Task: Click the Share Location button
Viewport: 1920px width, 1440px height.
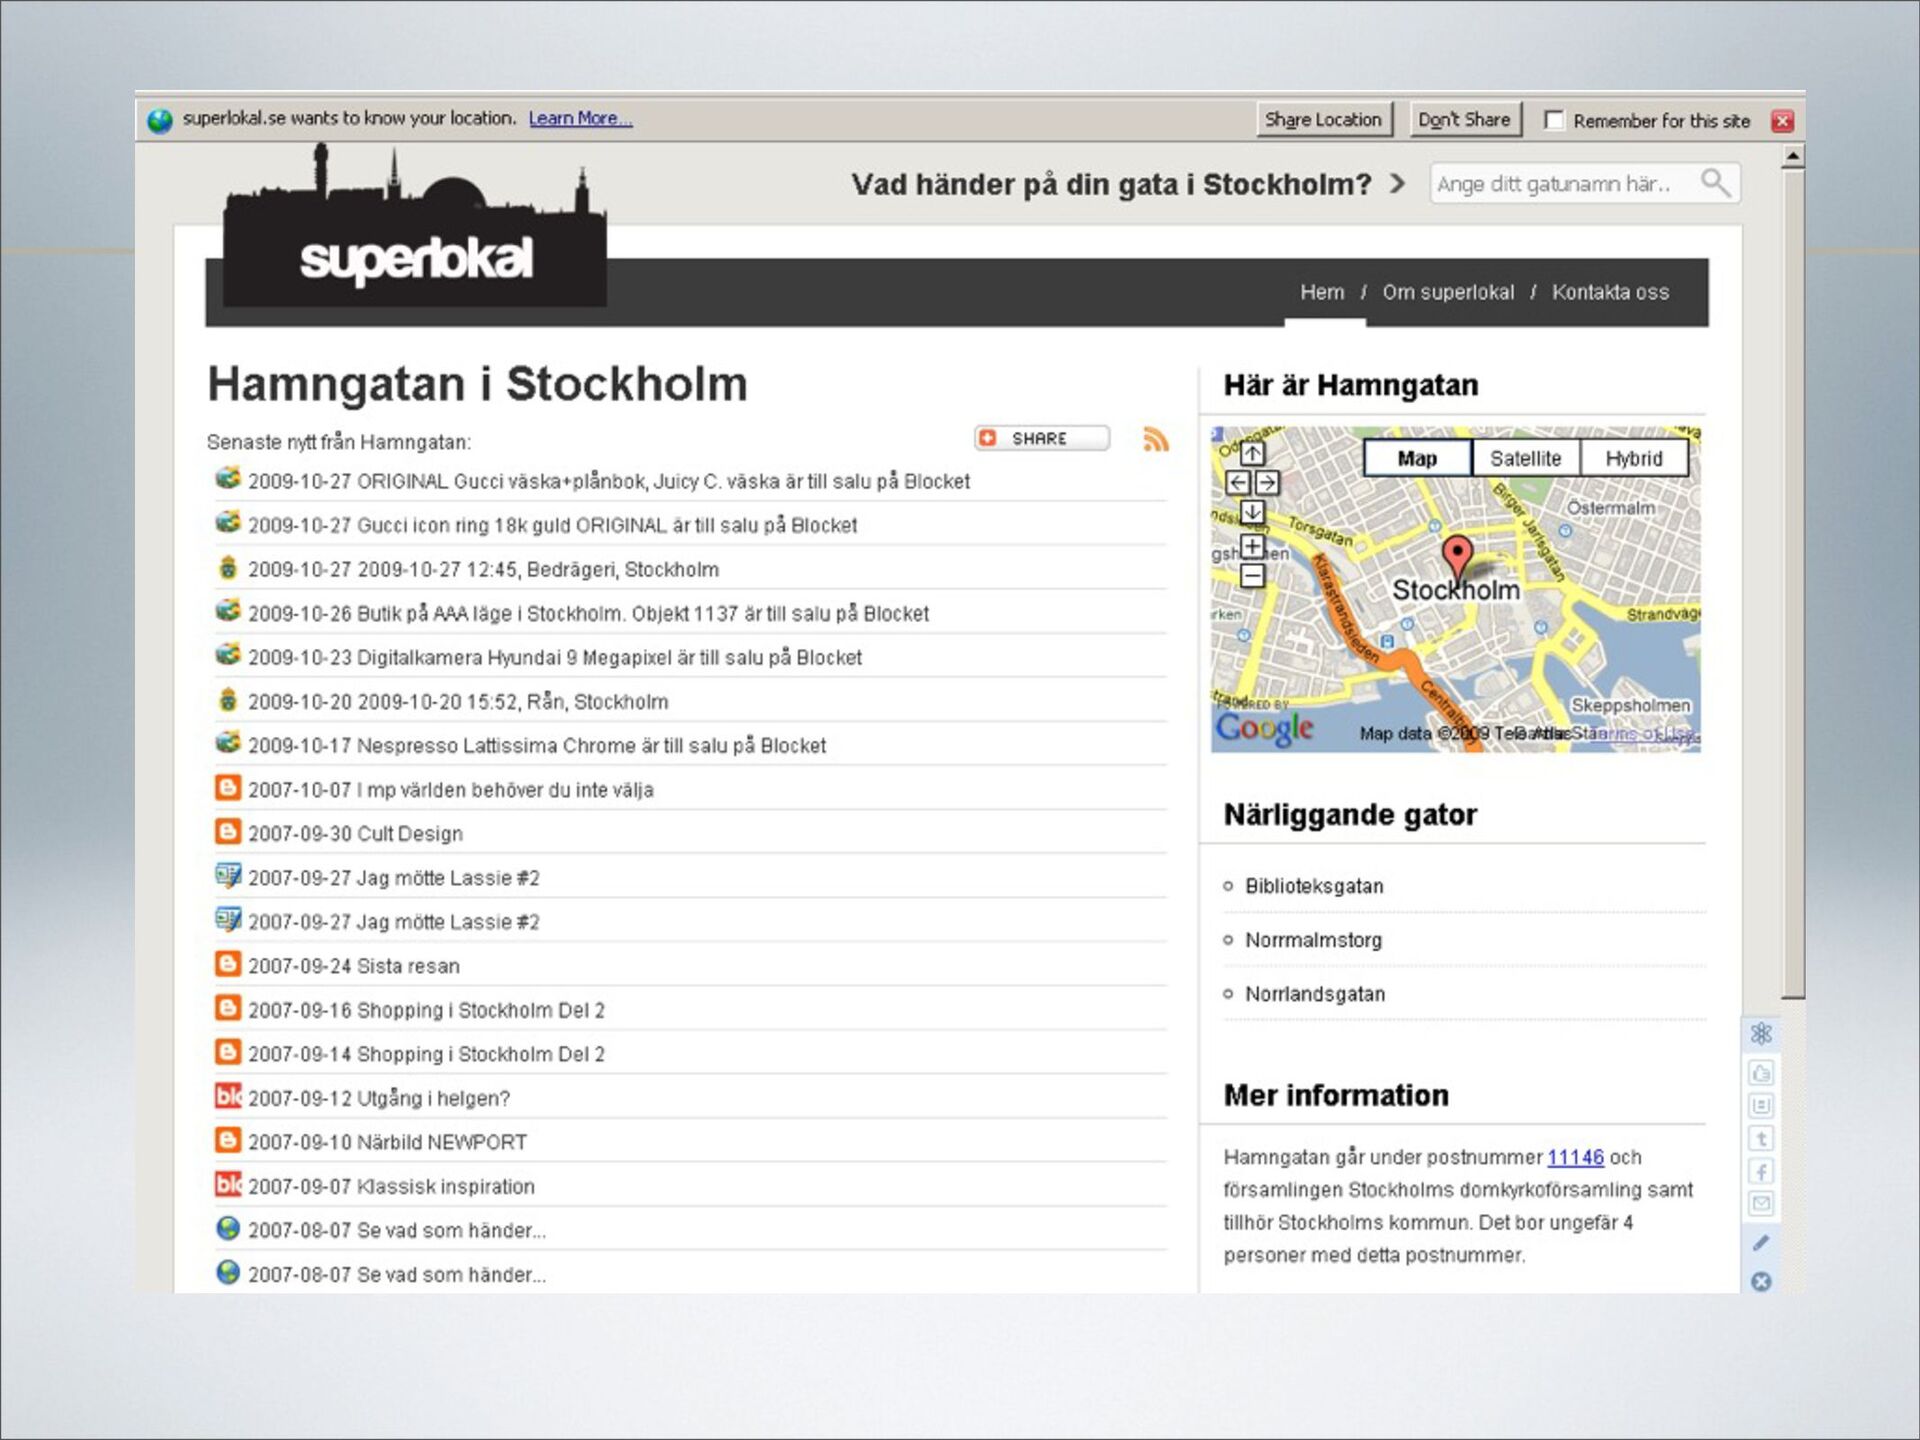Action: [1323, 120]
